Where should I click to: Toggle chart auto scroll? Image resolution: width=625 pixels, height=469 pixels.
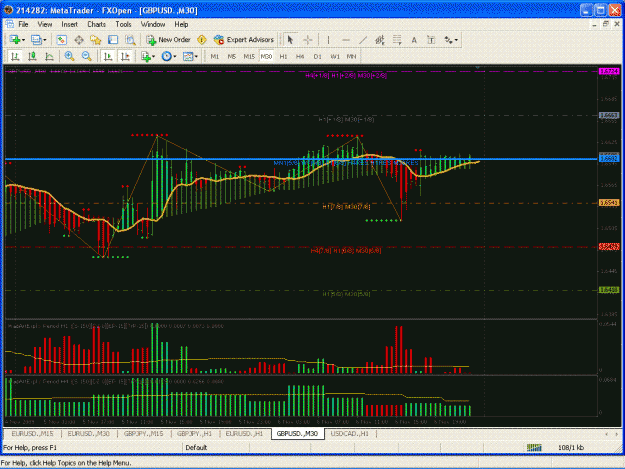[x=108, y=57]
